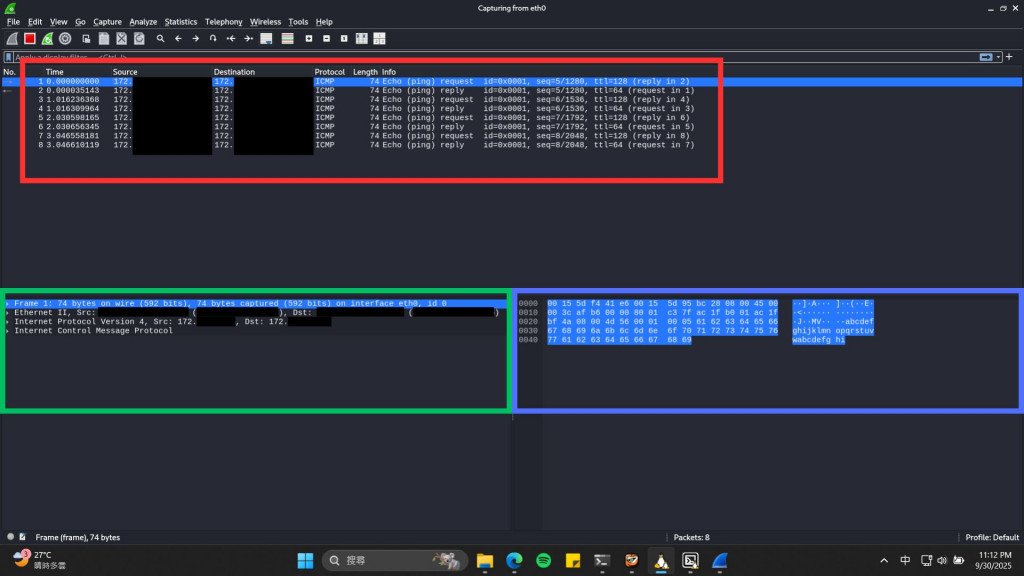
Task: Open a capture file from the toolbar
Action: point(86,39)
